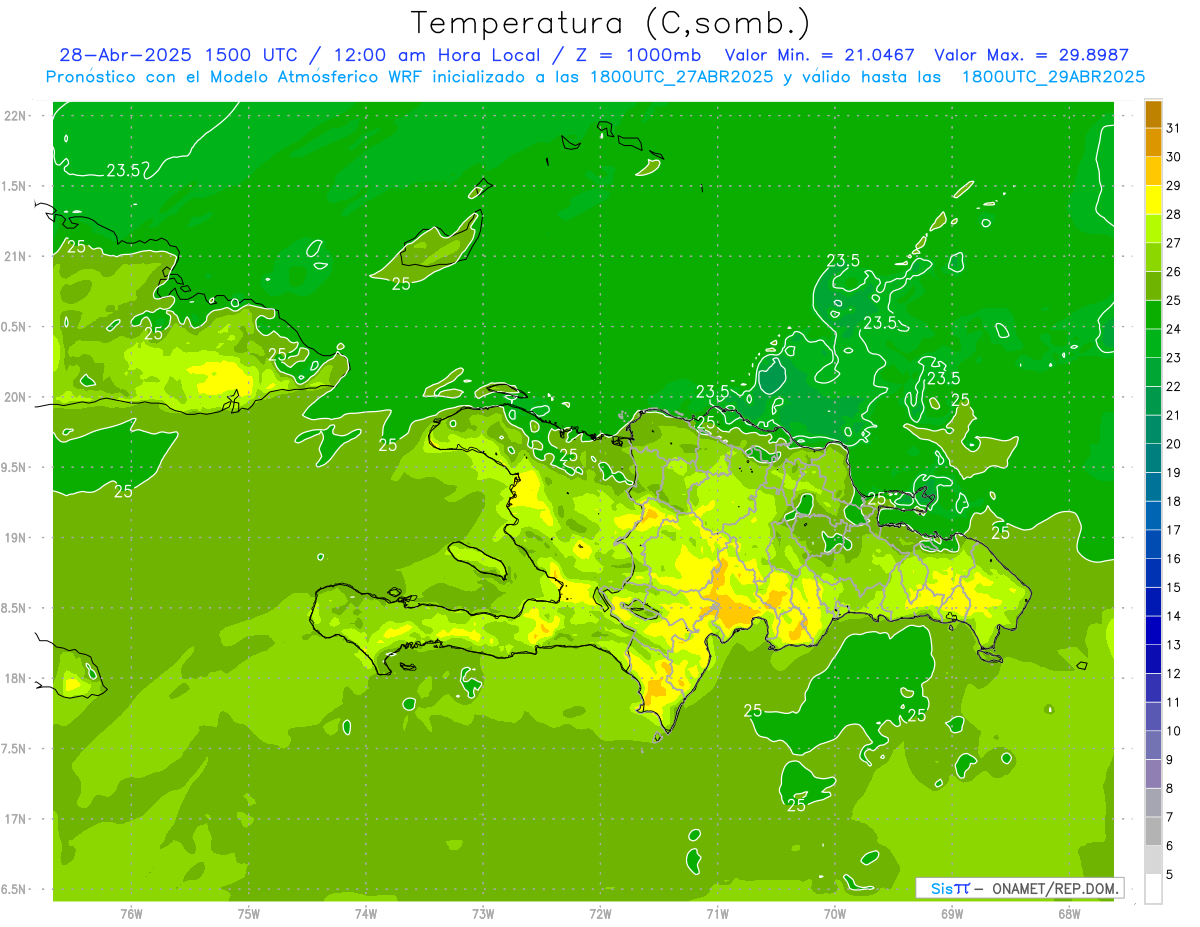
Task: Click colorbar label '8'
Action: (1170, 789)
